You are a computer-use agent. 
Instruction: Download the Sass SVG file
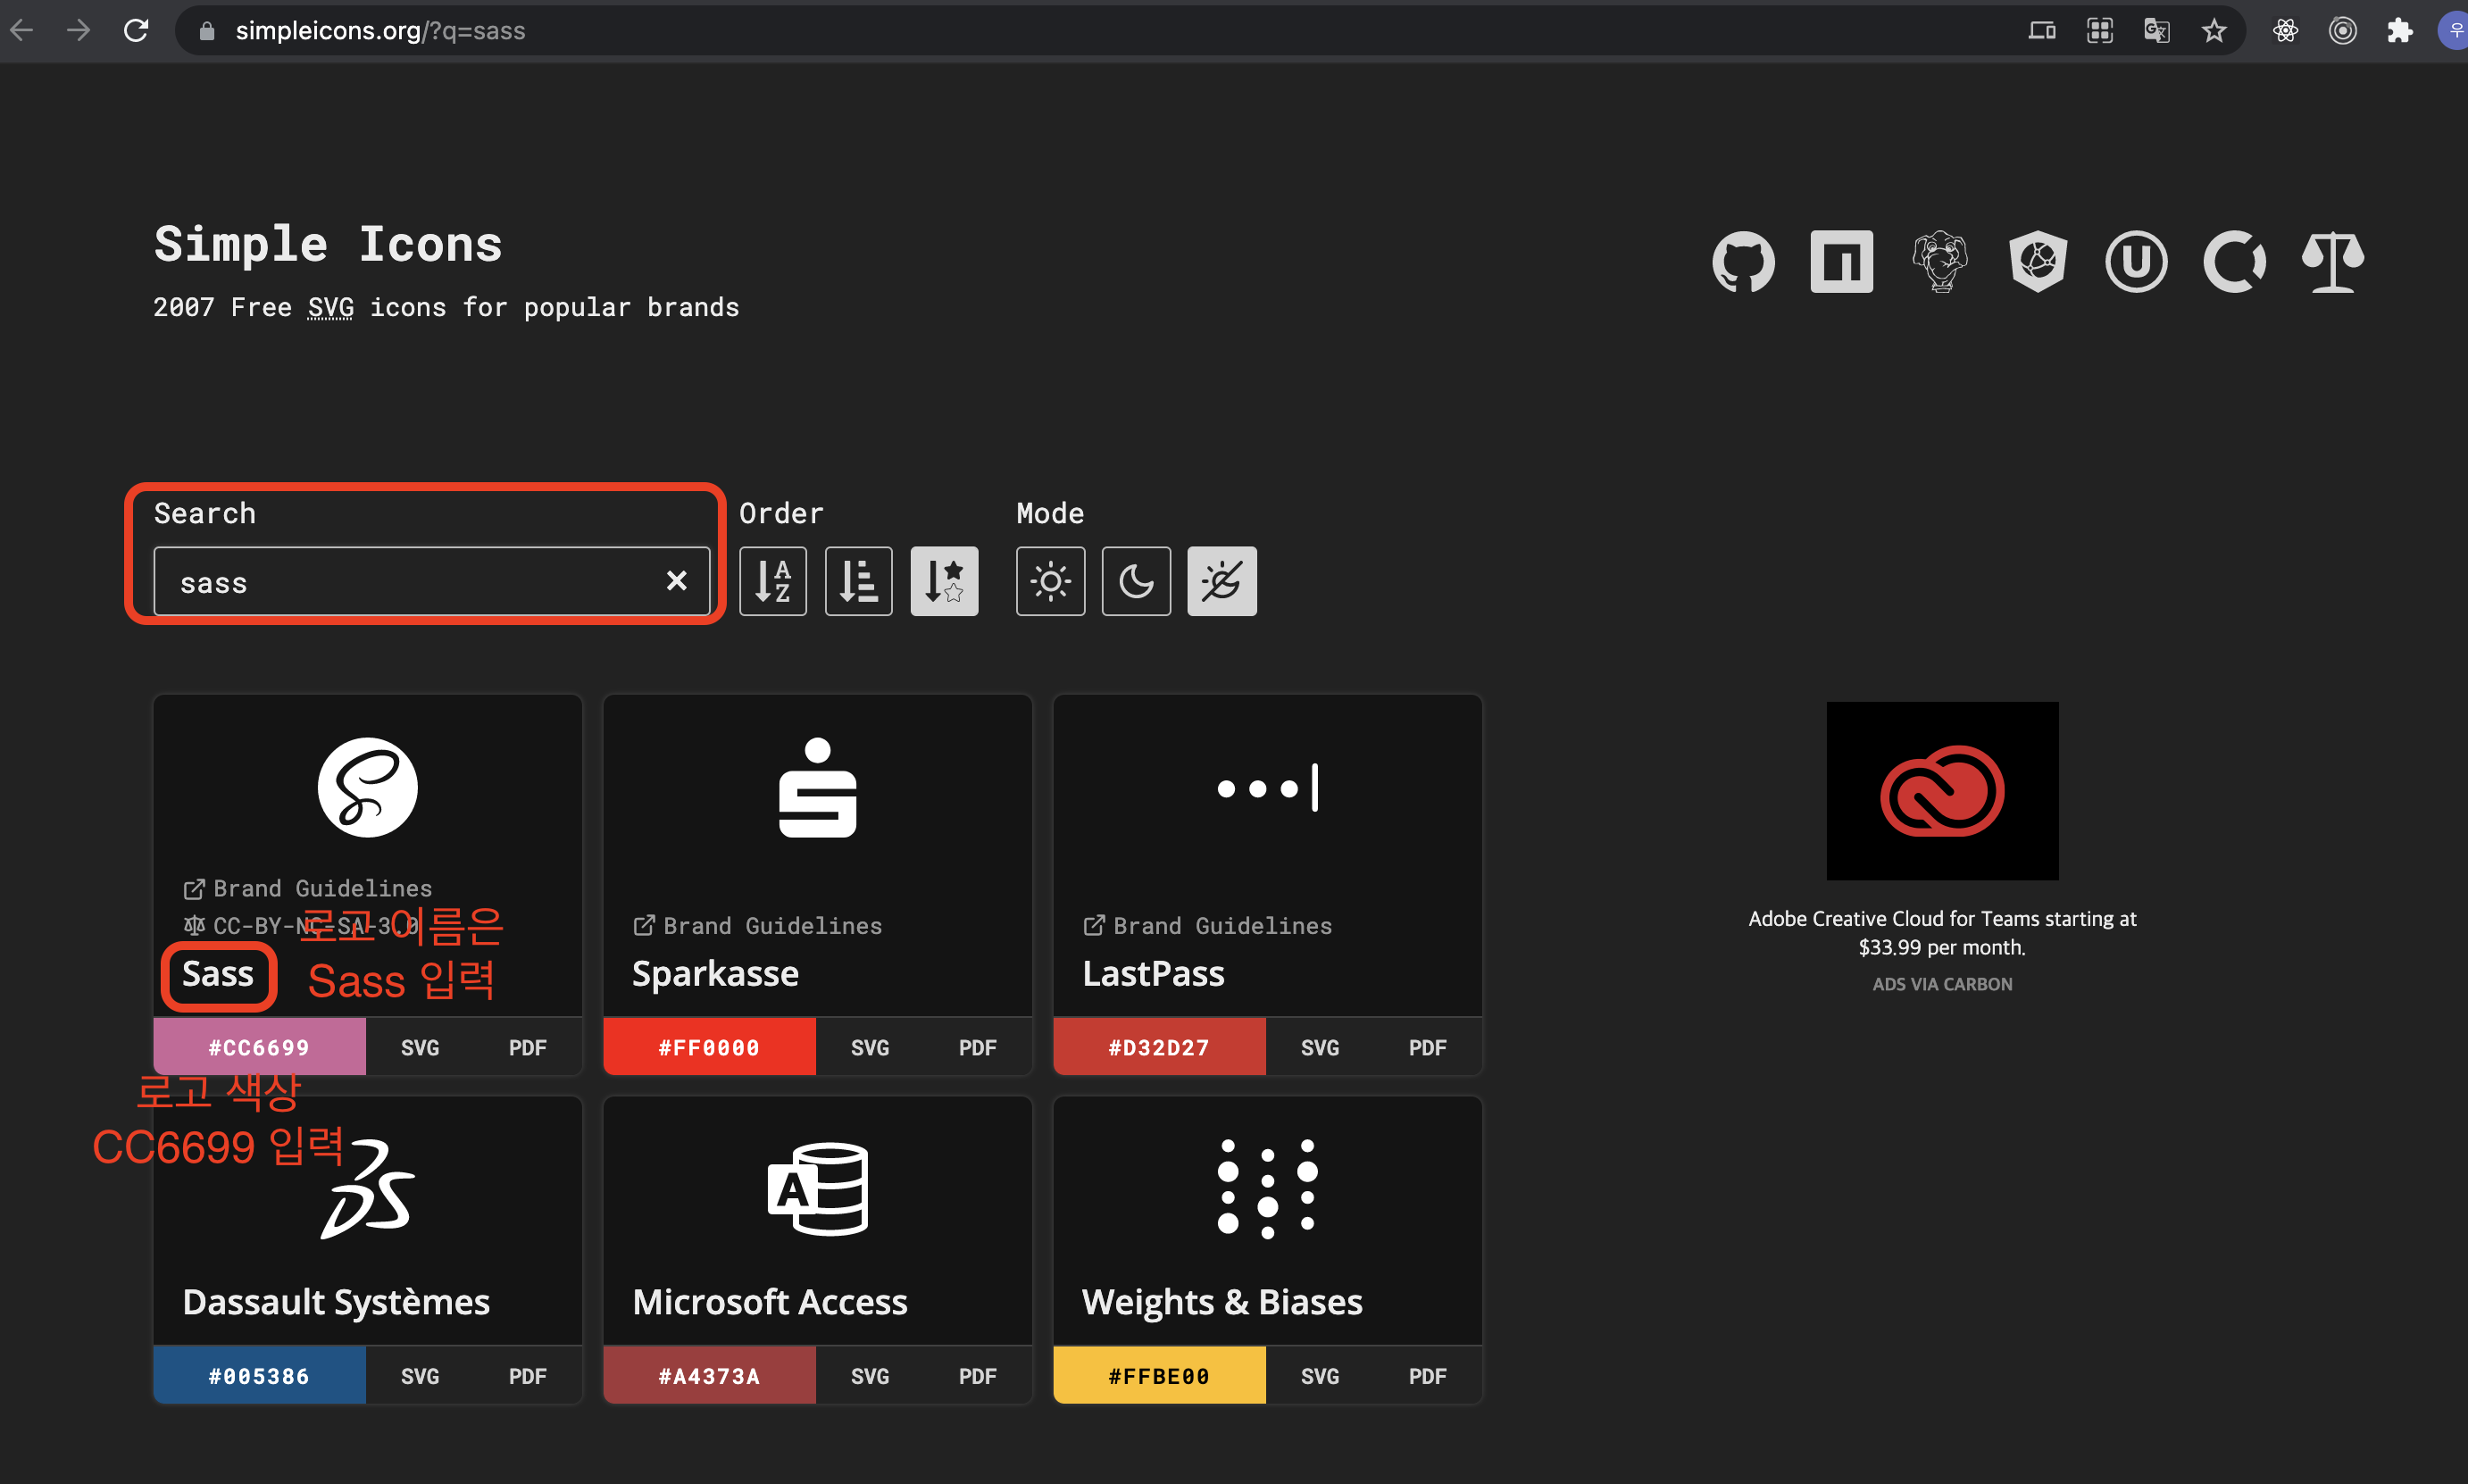[420, 1047]
